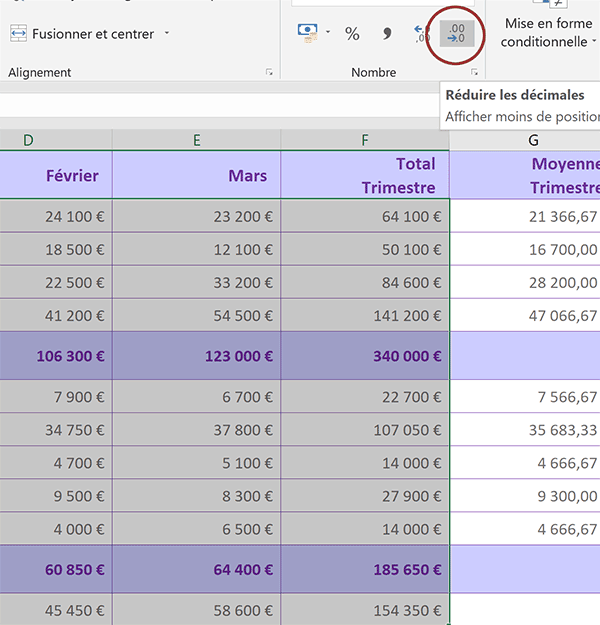Select cell containing 154 350 €
The width and height of the screenshot is (600, 625).
(365, 610)
